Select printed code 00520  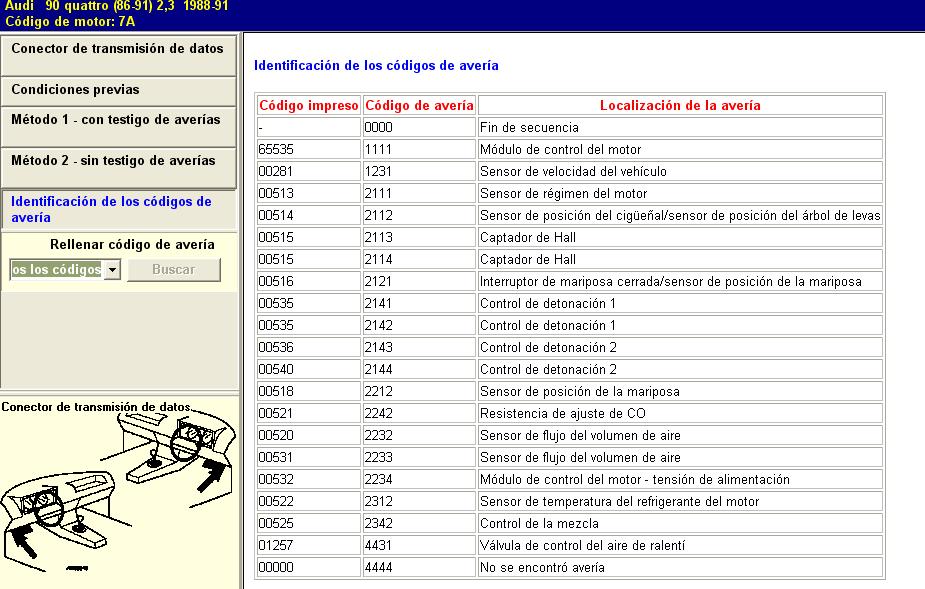(309, 436)
